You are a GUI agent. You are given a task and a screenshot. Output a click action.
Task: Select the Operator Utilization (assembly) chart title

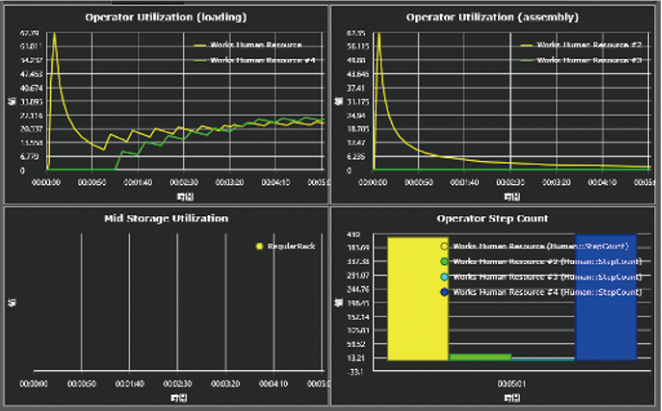(494, 17)
